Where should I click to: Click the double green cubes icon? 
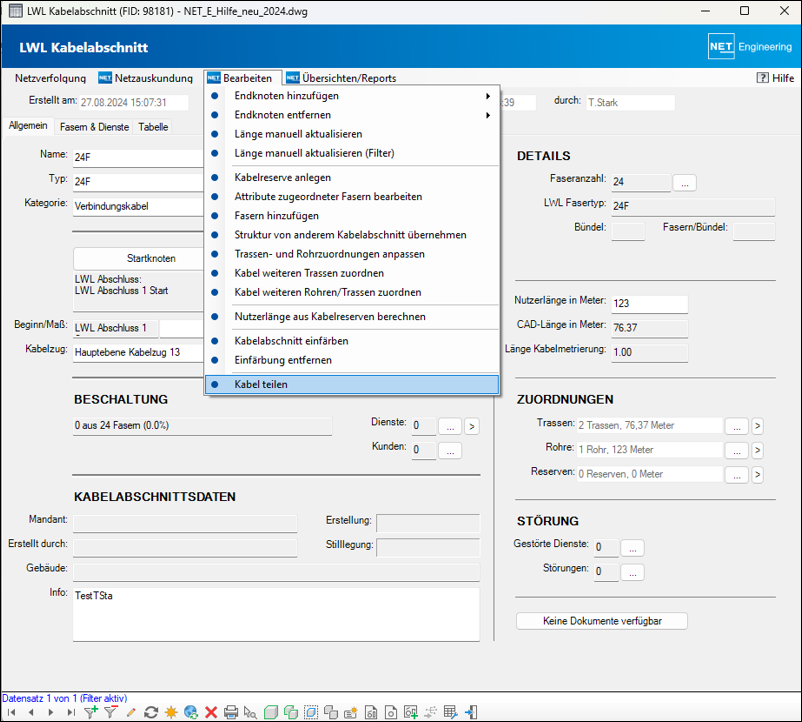click(291, 712)
